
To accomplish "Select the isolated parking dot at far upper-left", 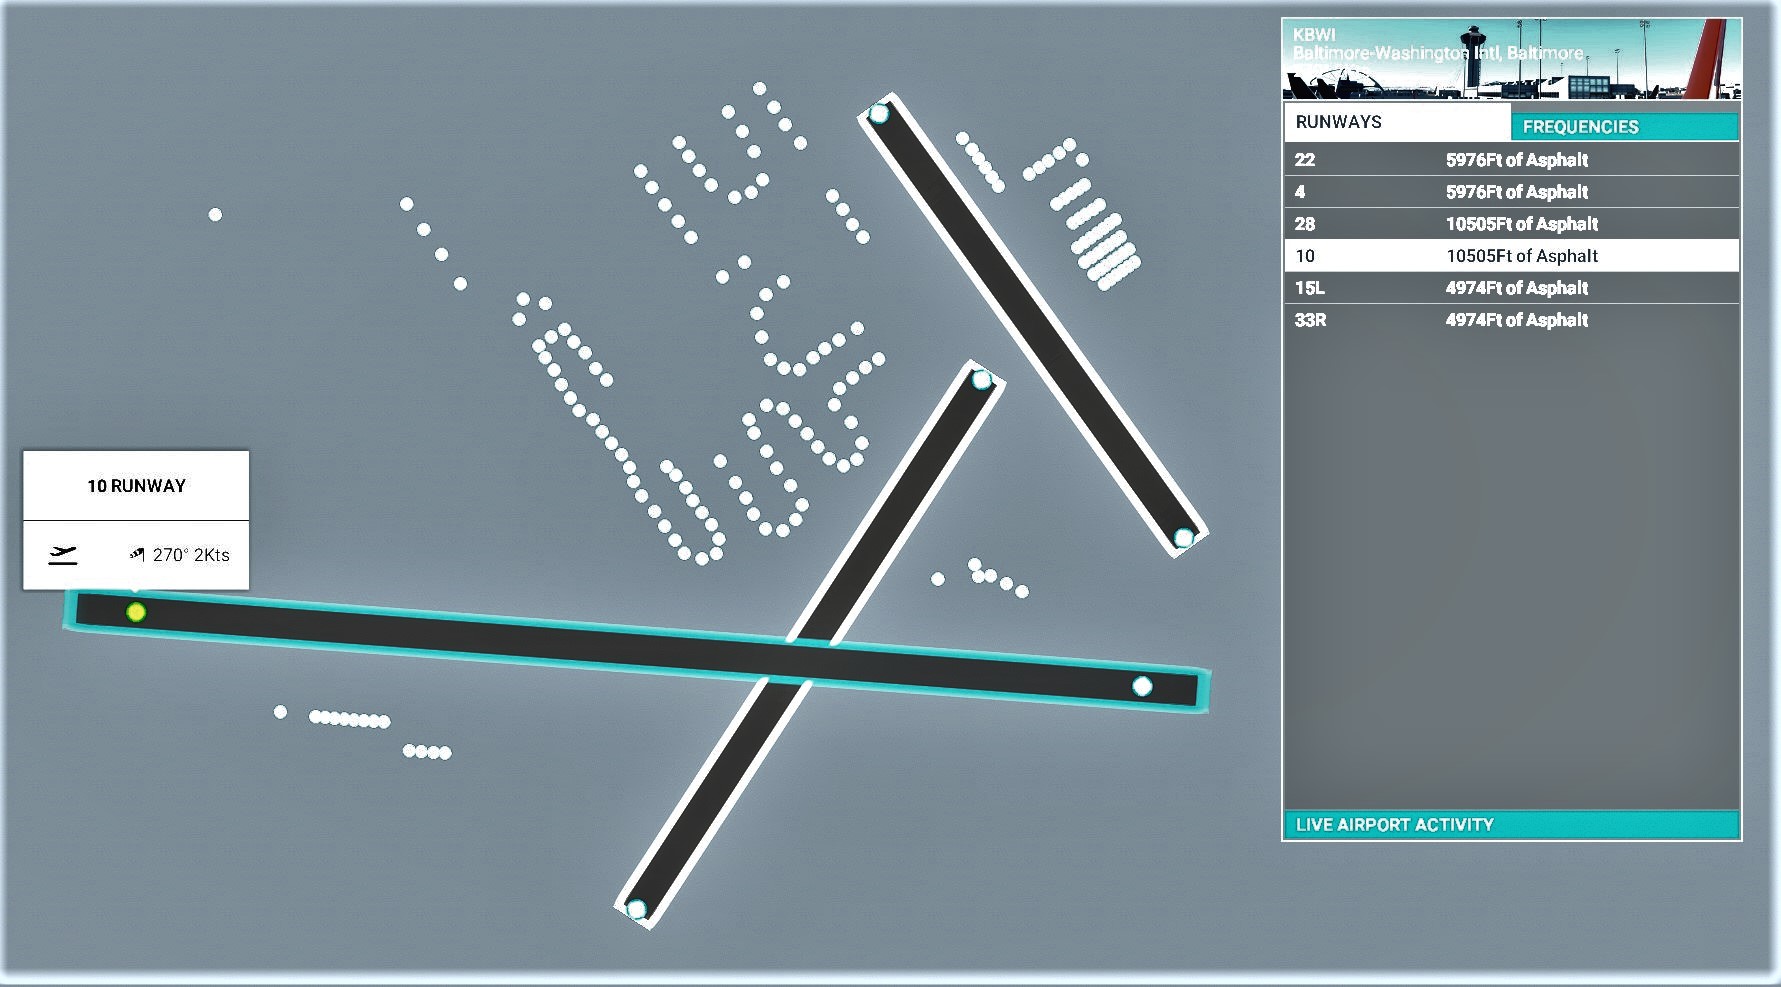I will point(215,214).
